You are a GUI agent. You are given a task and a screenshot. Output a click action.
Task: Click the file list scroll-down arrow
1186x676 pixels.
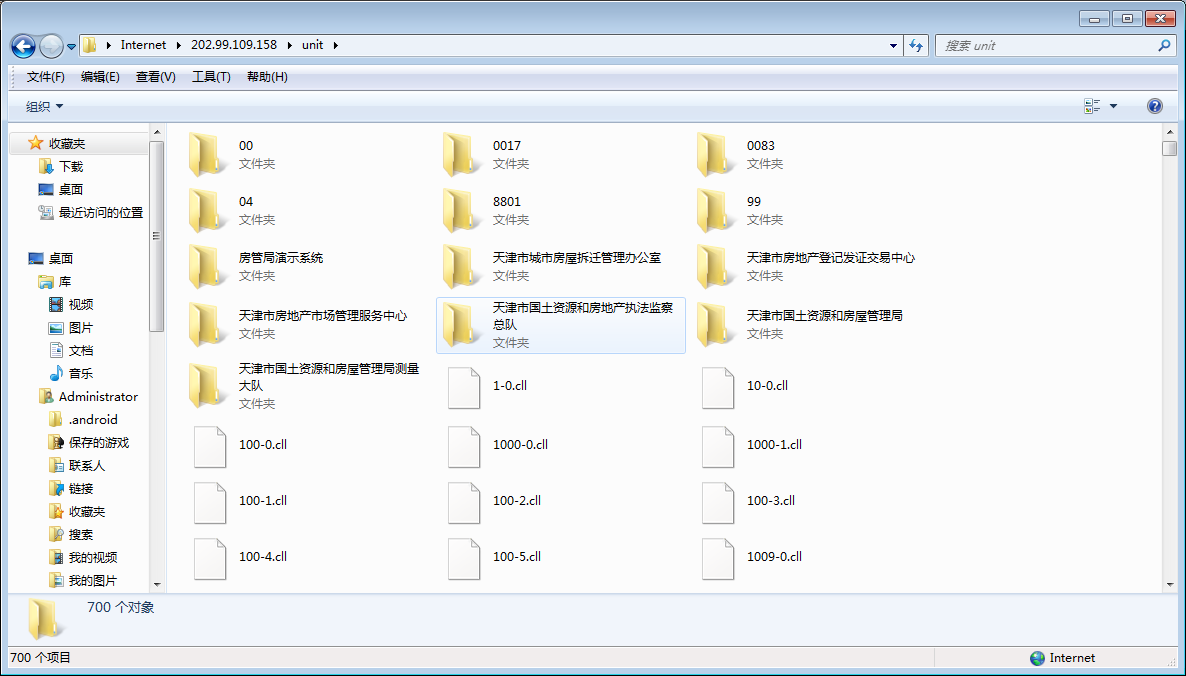(x=1170, y=585)
